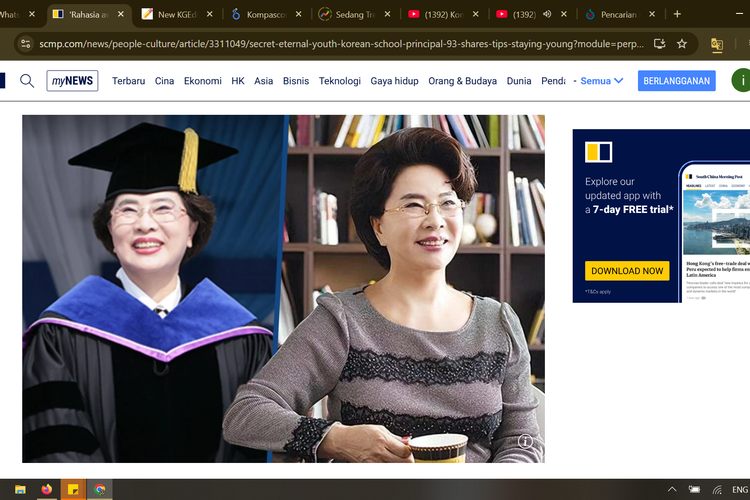Viewport: 750px width, 500px height.
Task: Mute the playing YouTube tab audio
Action: (x=547, y=15)
